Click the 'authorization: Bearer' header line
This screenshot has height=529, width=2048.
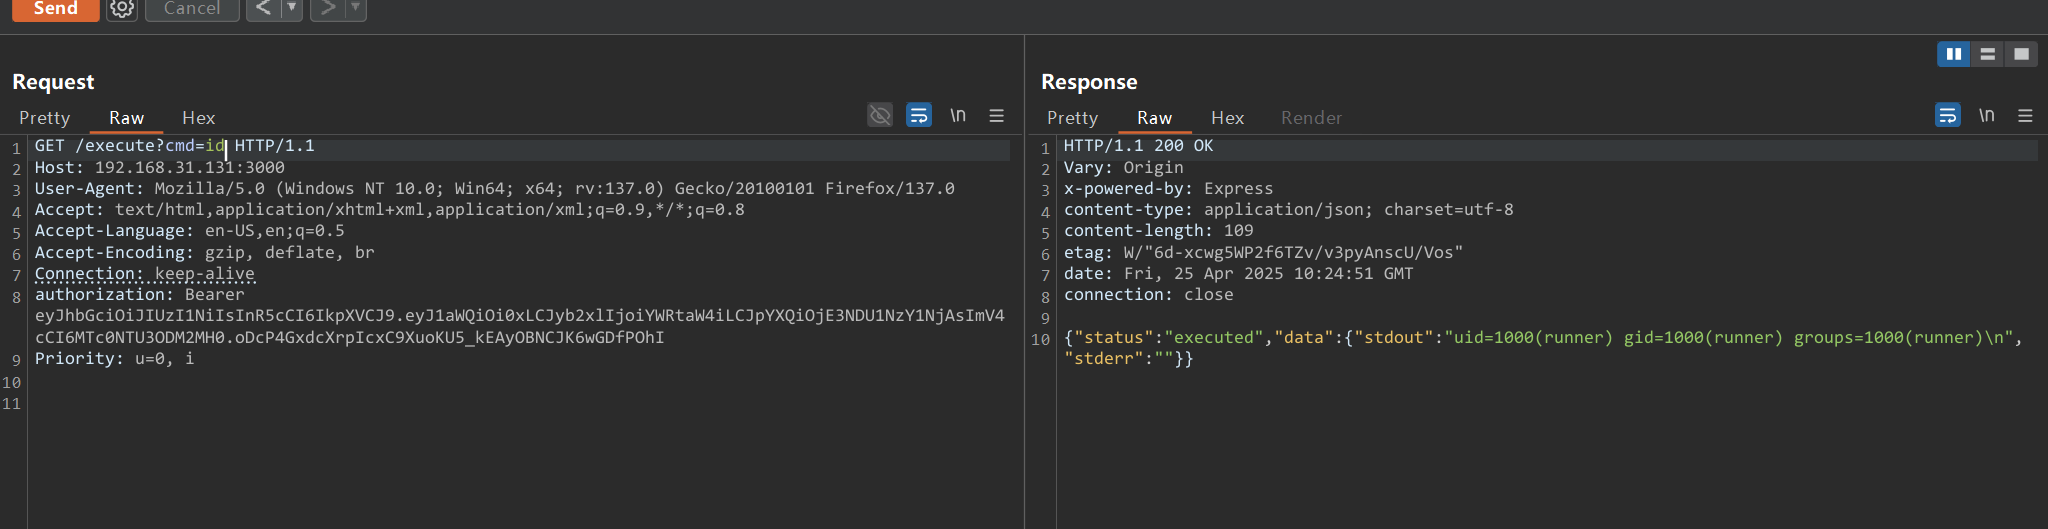pos(140,295)
